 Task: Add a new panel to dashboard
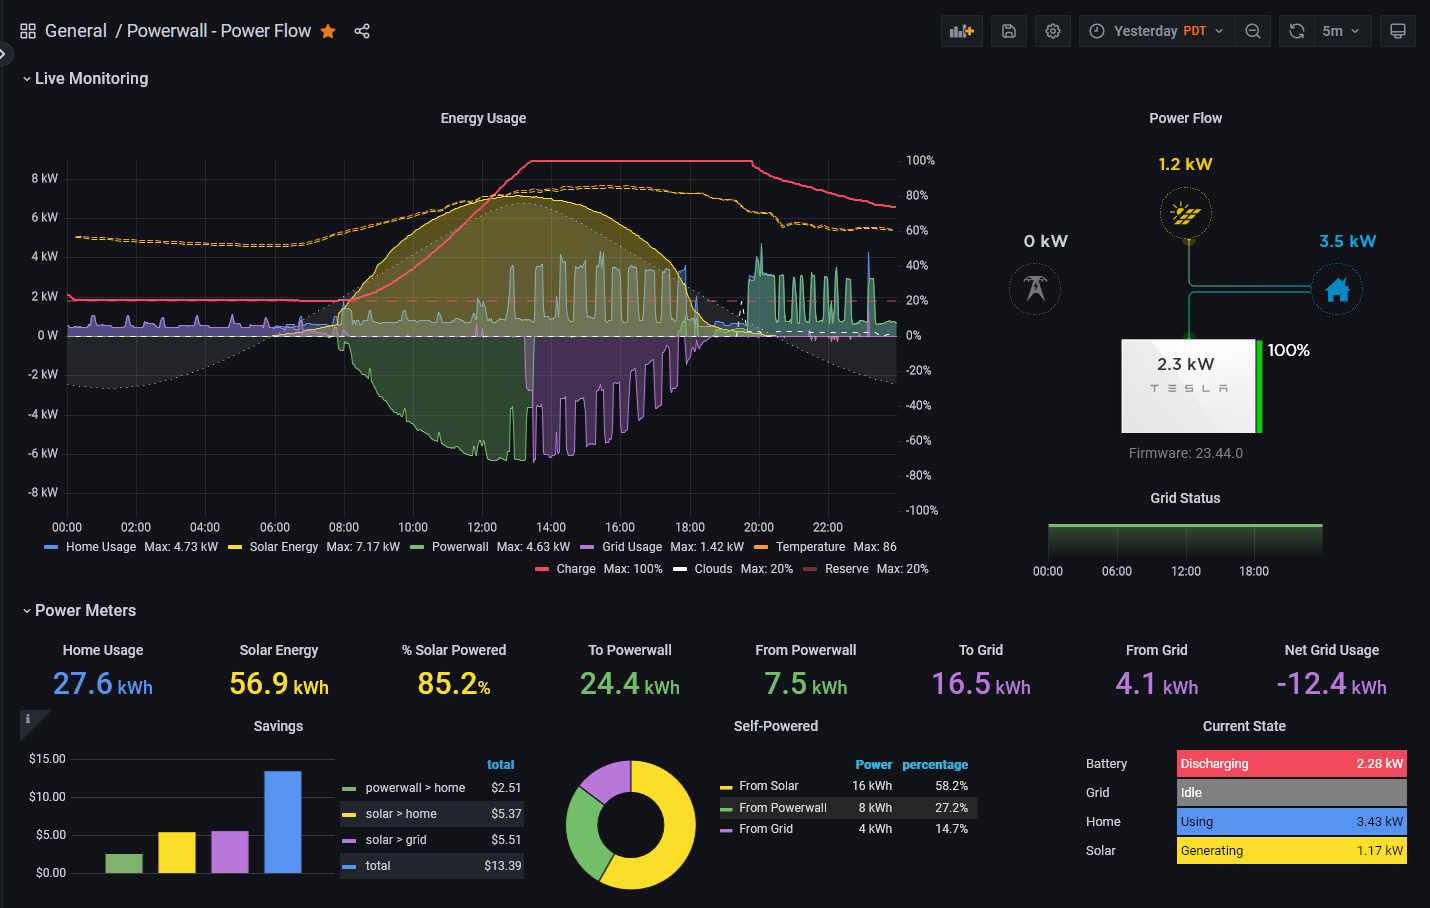[x=962, y=31]
